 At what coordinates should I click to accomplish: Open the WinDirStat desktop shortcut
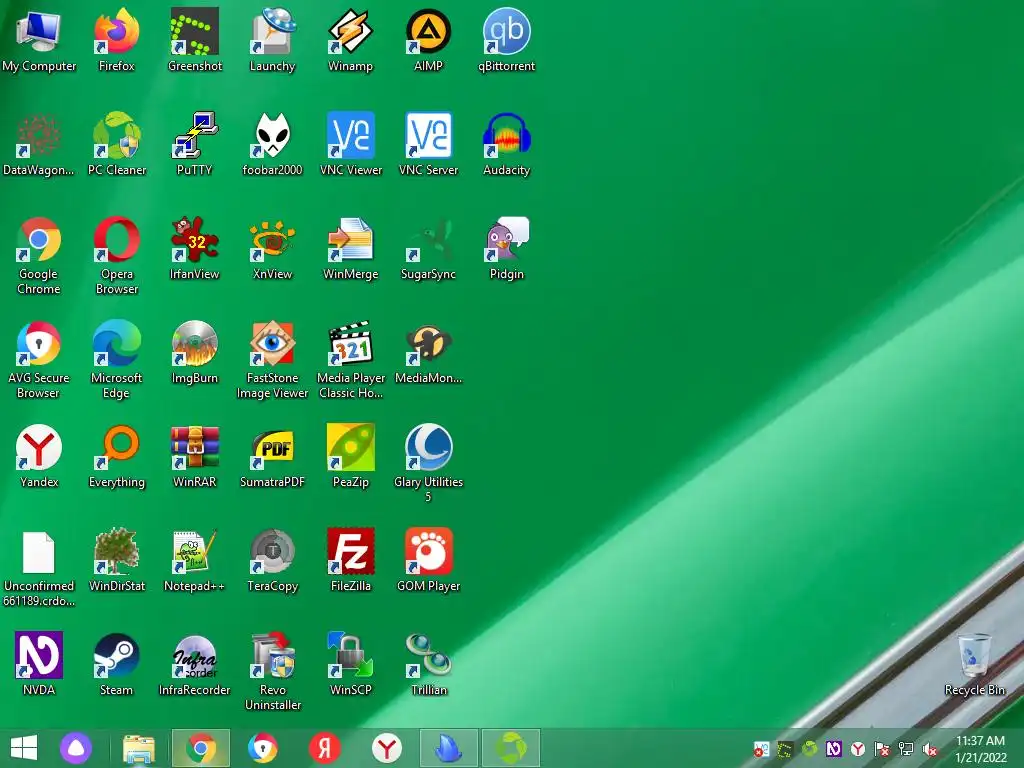pyautogui.click(x=117, y=560)
